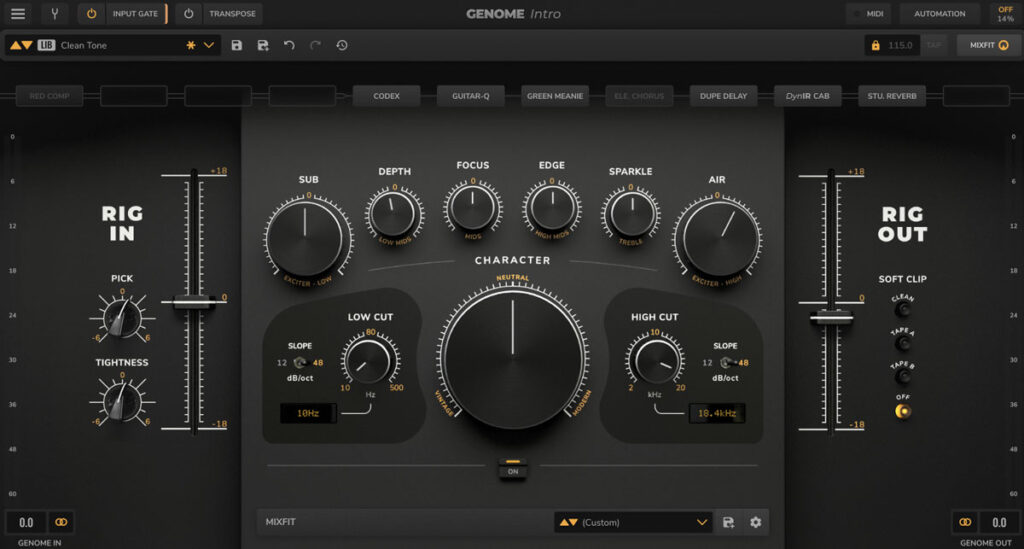1024x549 pixels.
Task: Click the Save As preset icon
Action: tap(263, 45)
